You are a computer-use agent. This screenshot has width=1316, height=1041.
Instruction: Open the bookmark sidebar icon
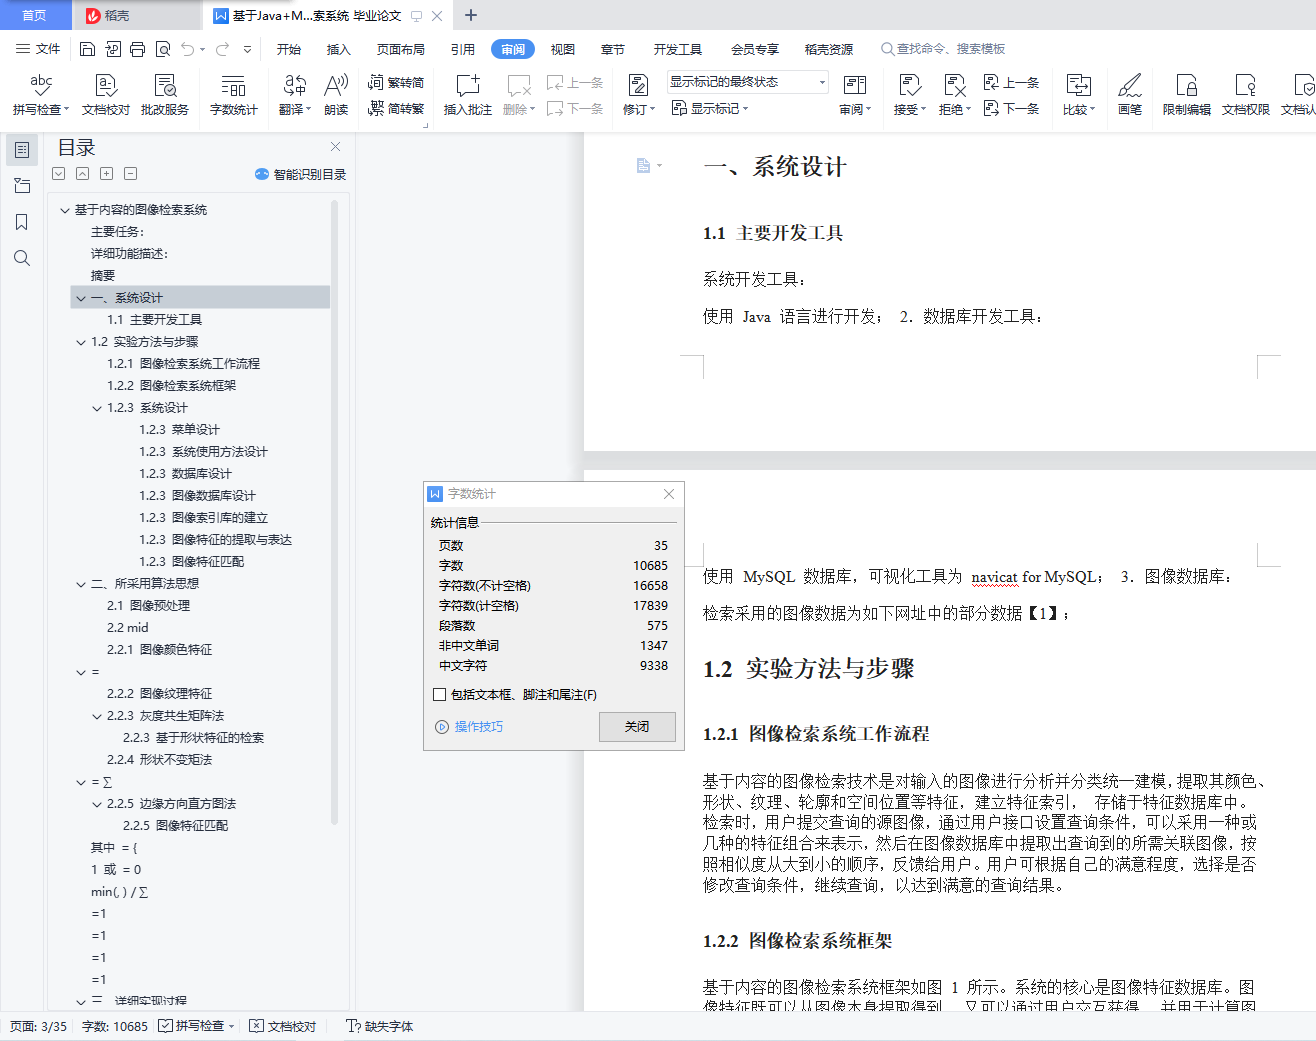pos(21,222)
